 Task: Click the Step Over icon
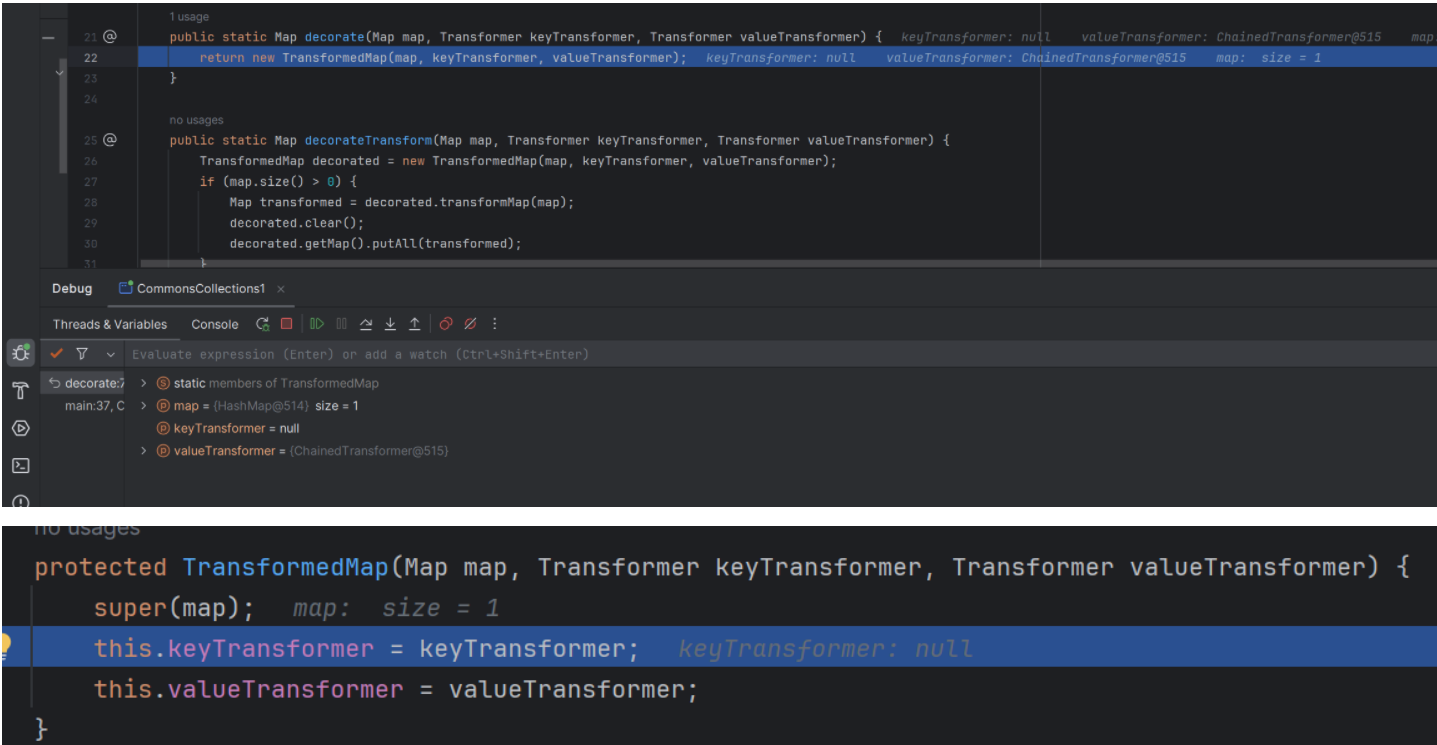366,324
